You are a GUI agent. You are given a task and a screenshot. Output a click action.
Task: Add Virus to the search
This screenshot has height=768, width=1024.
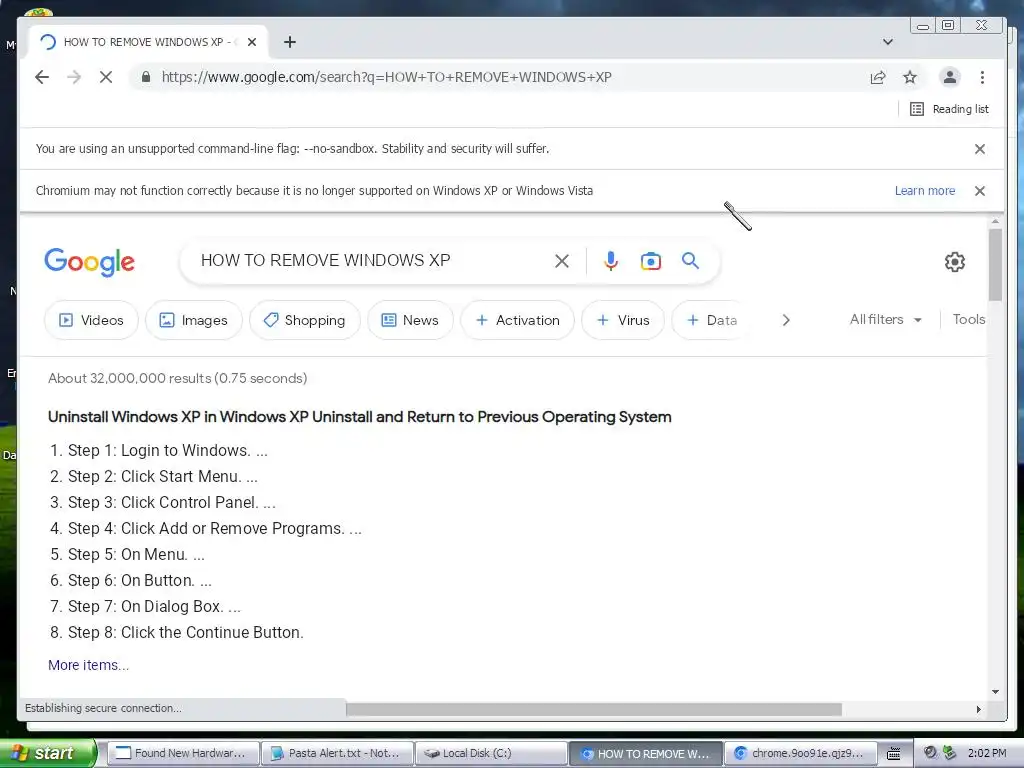tap(623, 320)
